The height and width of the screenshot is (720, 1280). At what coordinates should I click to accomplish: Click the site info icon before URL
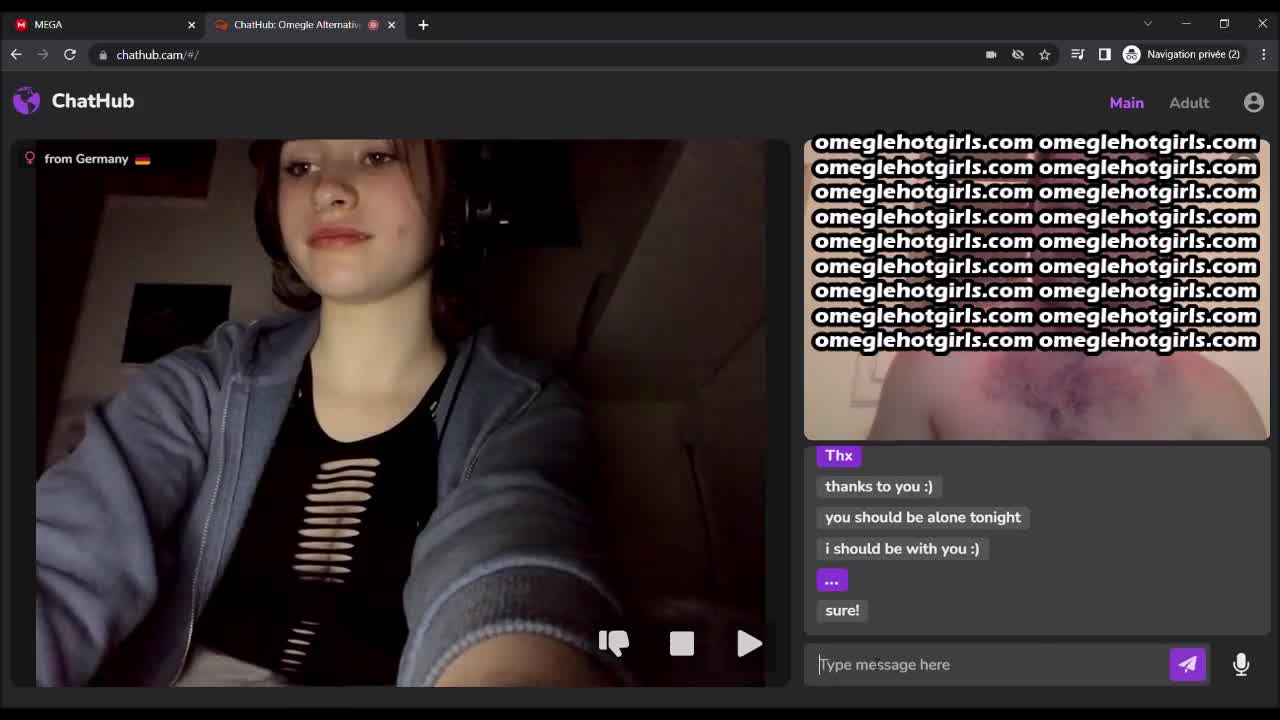(102, 54)
